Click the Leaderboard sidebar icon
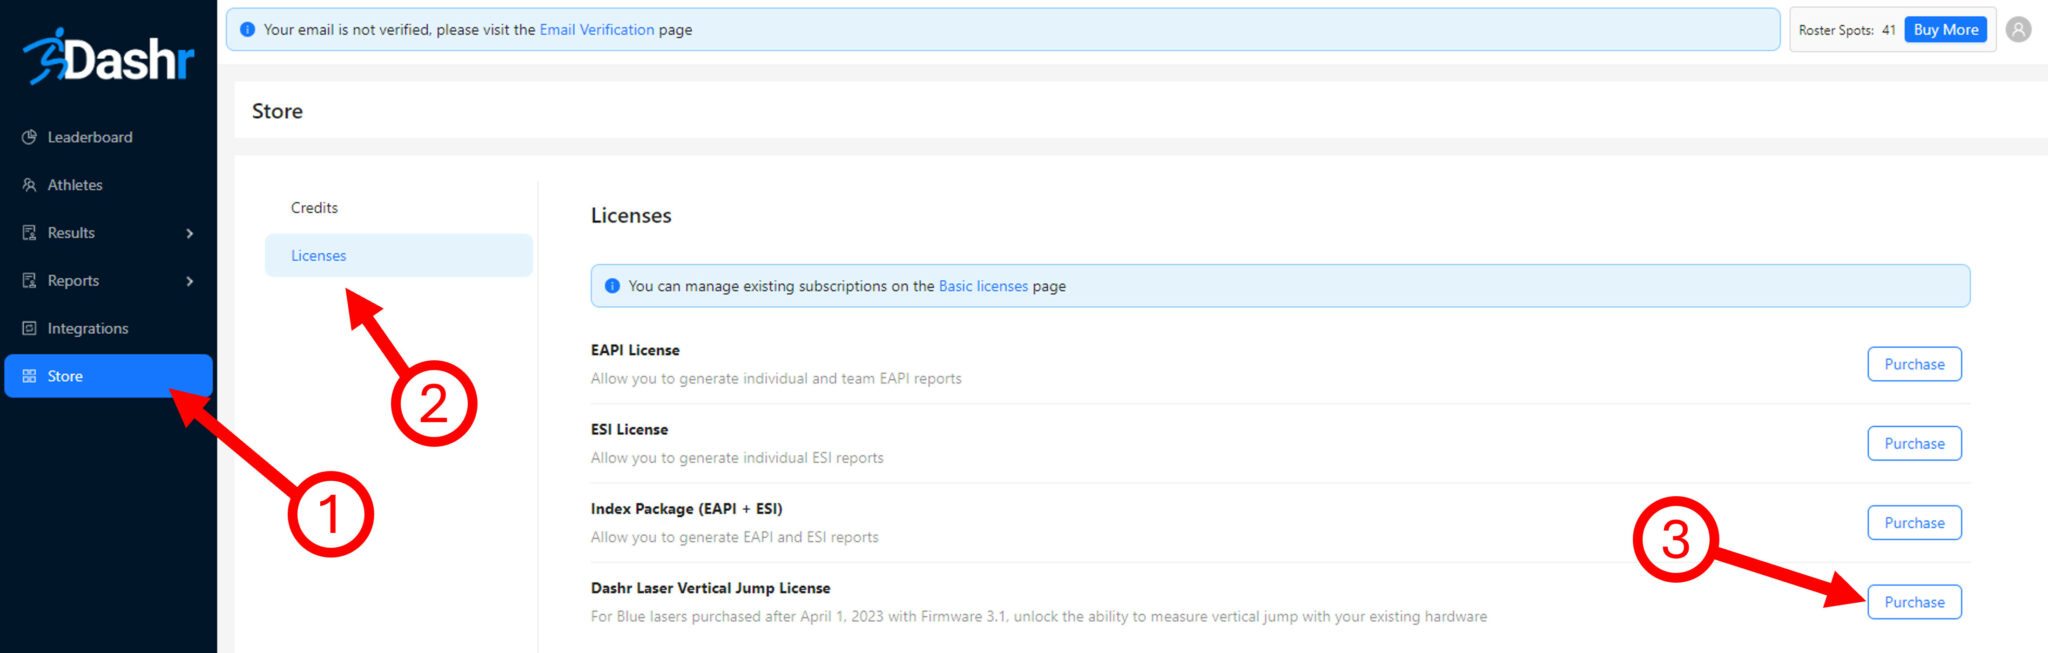The width and height of the screenshot is (2048, 653). pyautogui.click(x=29, y=137)
